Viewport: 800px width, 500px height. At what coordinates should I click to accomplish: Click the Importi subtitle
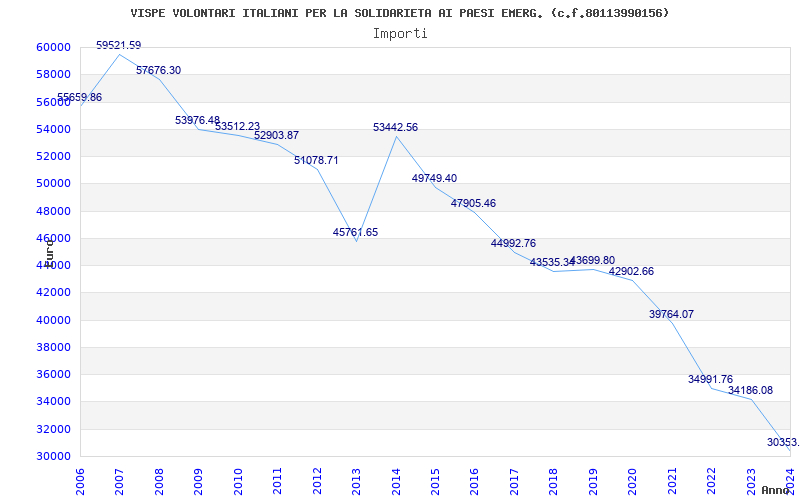coord(400,34)
